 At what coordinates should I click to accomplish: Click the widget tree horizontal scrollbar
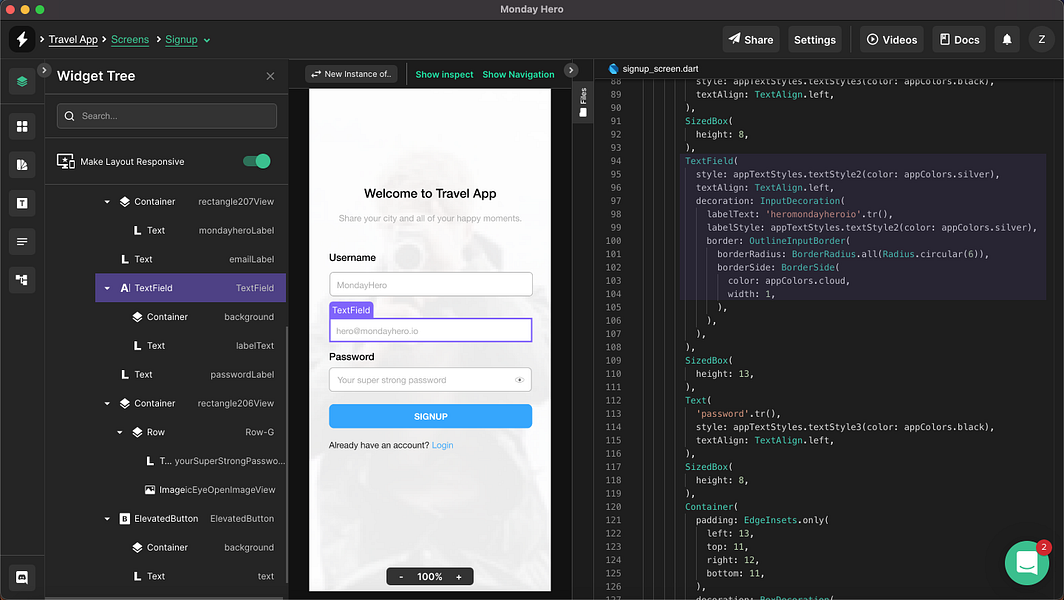pyautogui.click(x=164, y=598)
